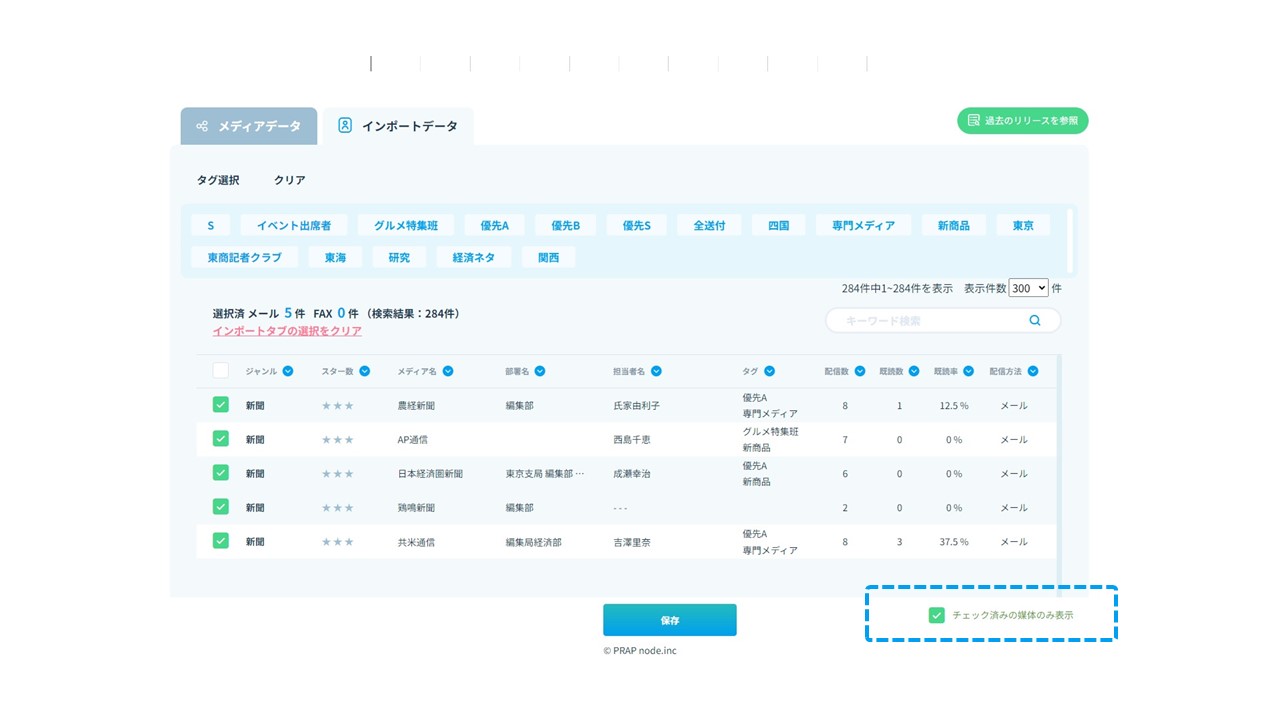The image size is (1280, 720).
Task: Expand the 配信方法 column filter arrow
Action: coord(1033,371)
